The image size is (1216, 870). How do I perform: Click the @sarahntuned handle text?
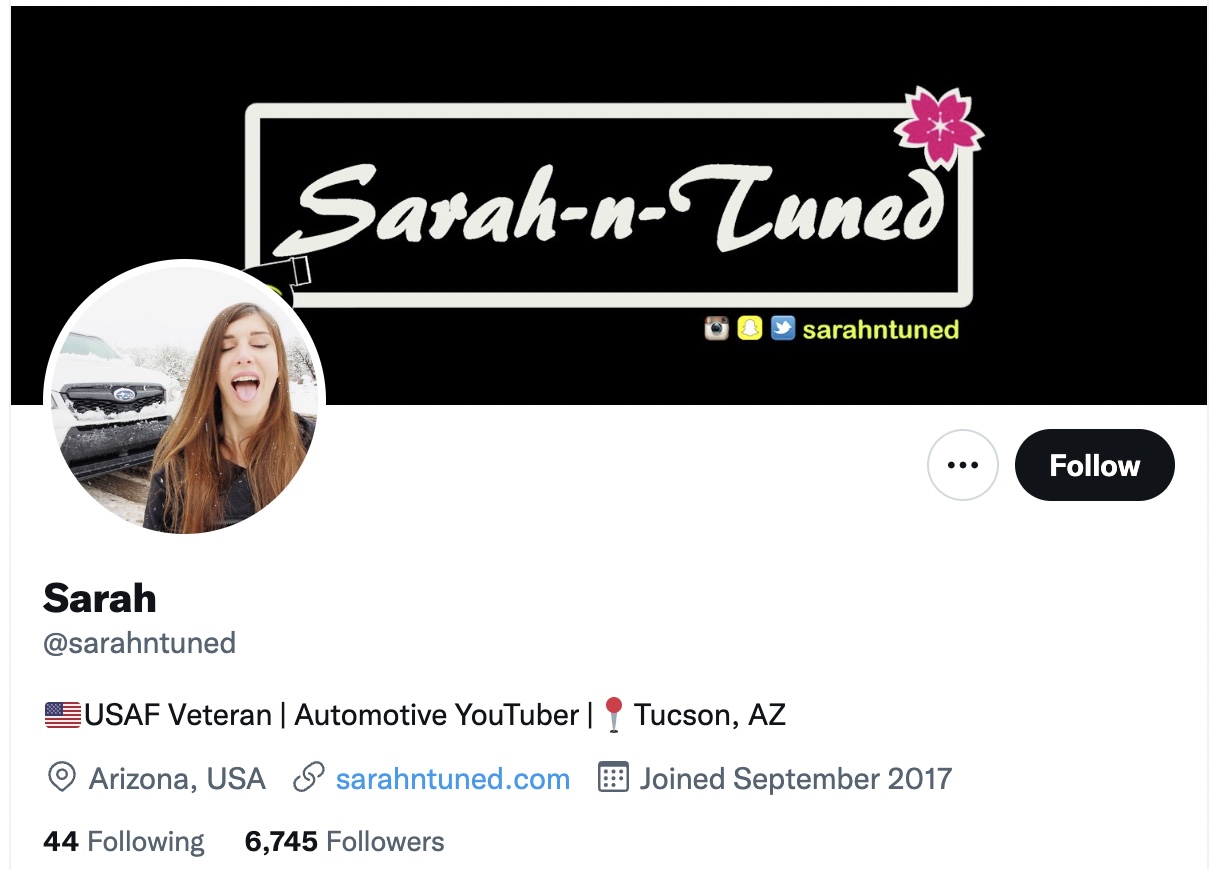(x=140, y=642)
